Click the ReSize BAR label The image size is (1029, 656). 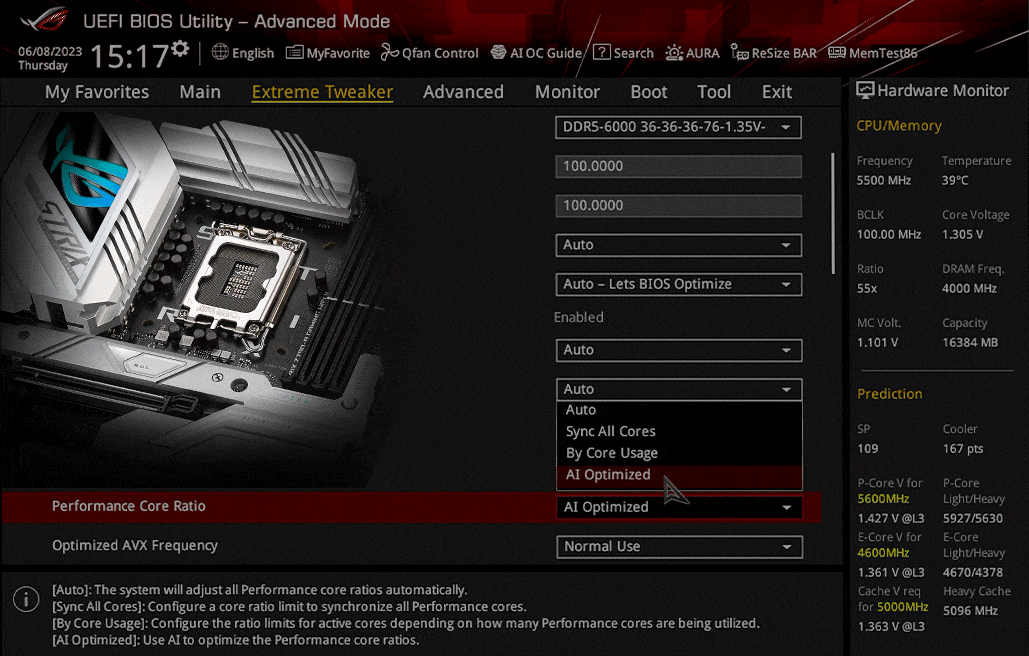[x=784, y=53]
